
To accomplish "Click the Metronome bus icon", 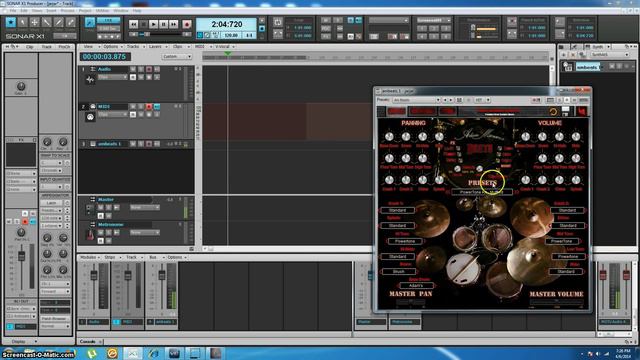I will click(x=90, y=235).
